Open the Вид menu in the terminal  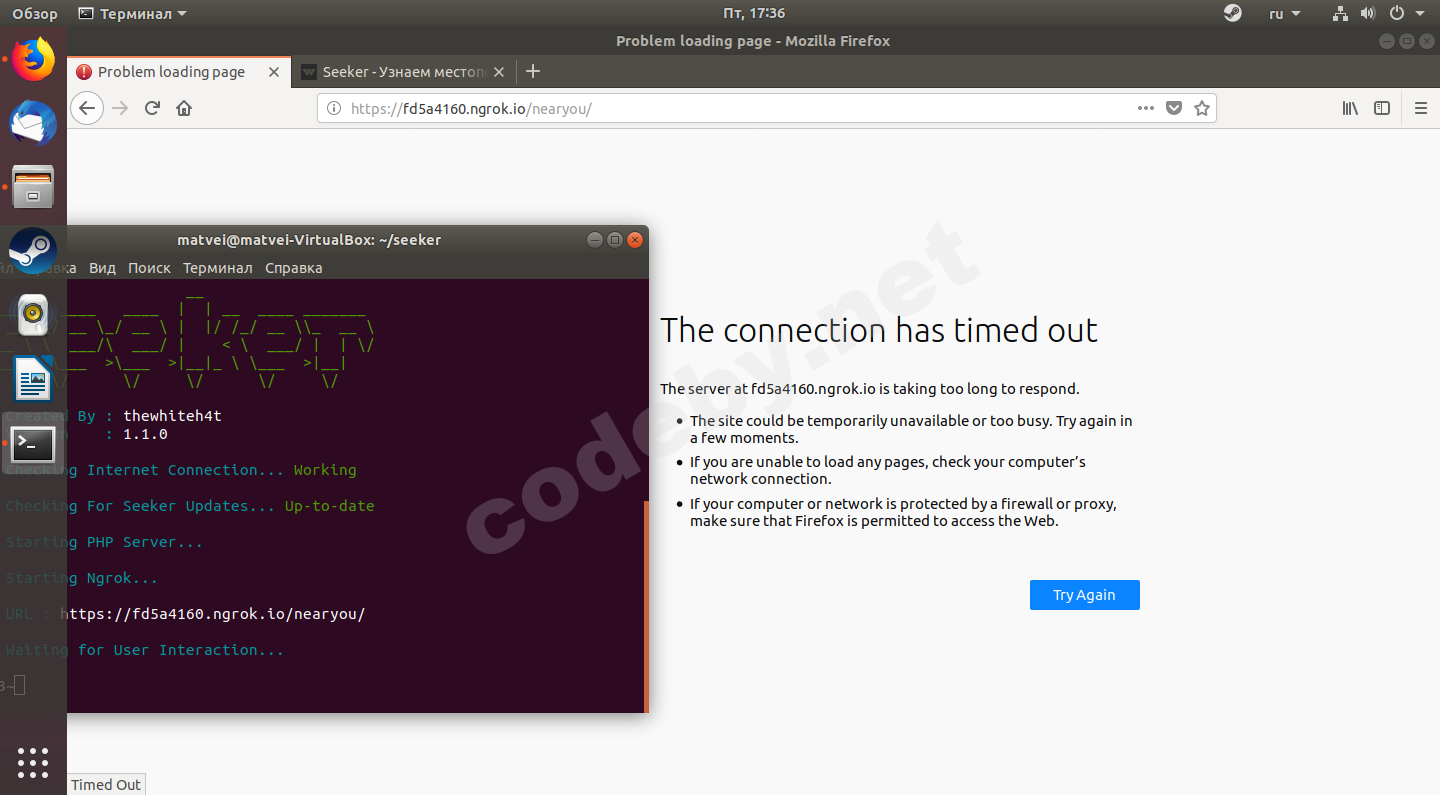click(102, 268)
